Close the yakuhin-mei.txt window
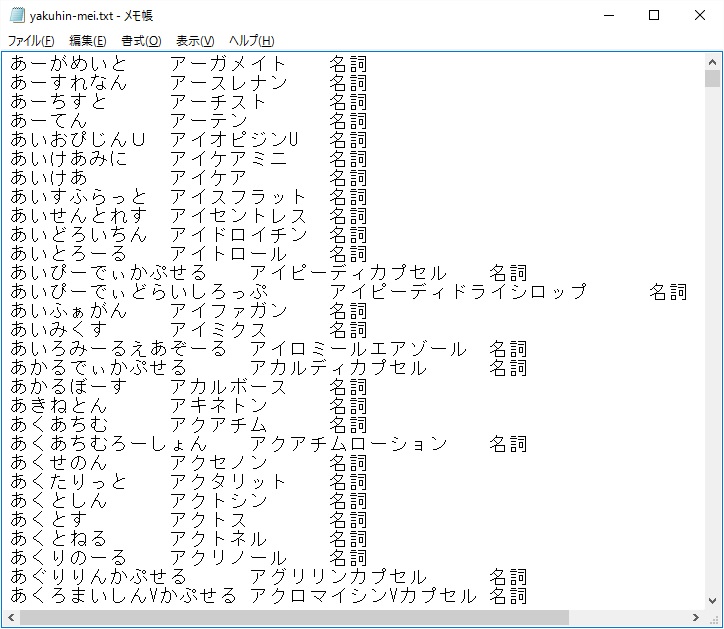The width and height of the screenshot is (724, 629). point(700,15)
